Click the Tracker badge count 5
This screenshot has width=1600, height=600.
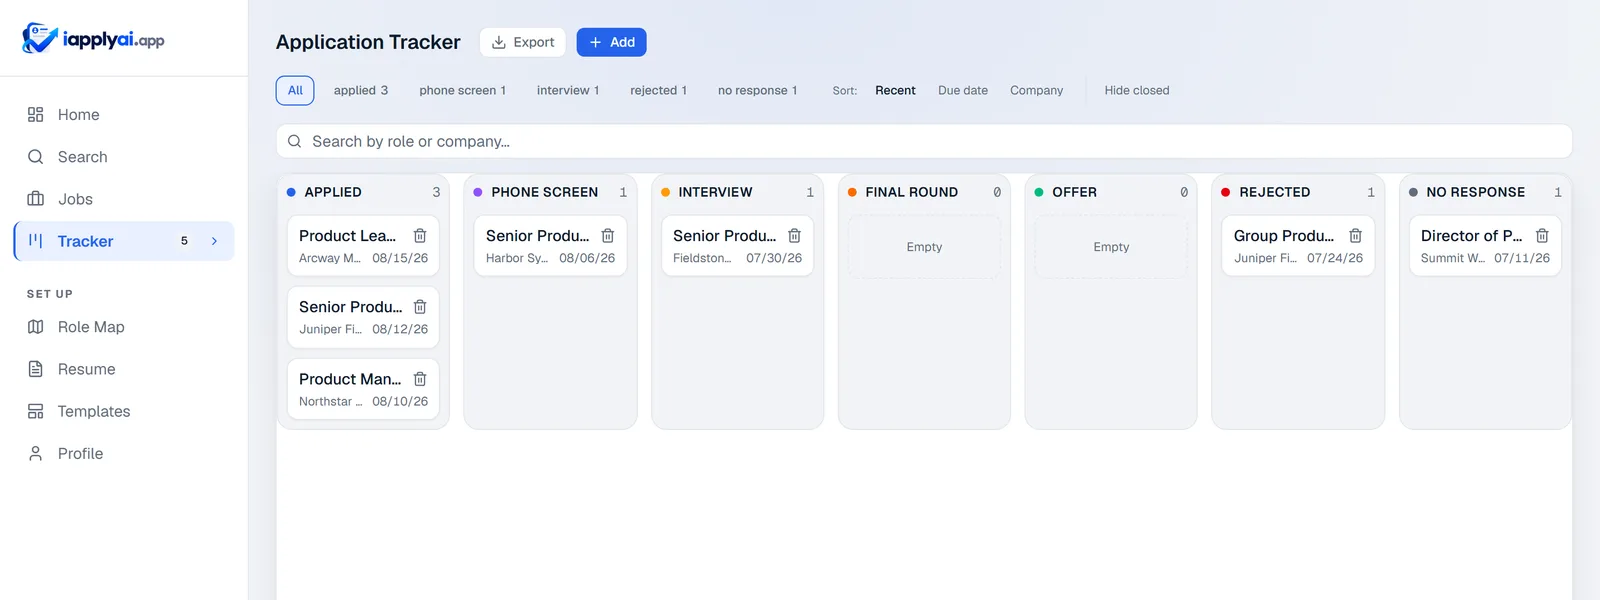point(184,241)
